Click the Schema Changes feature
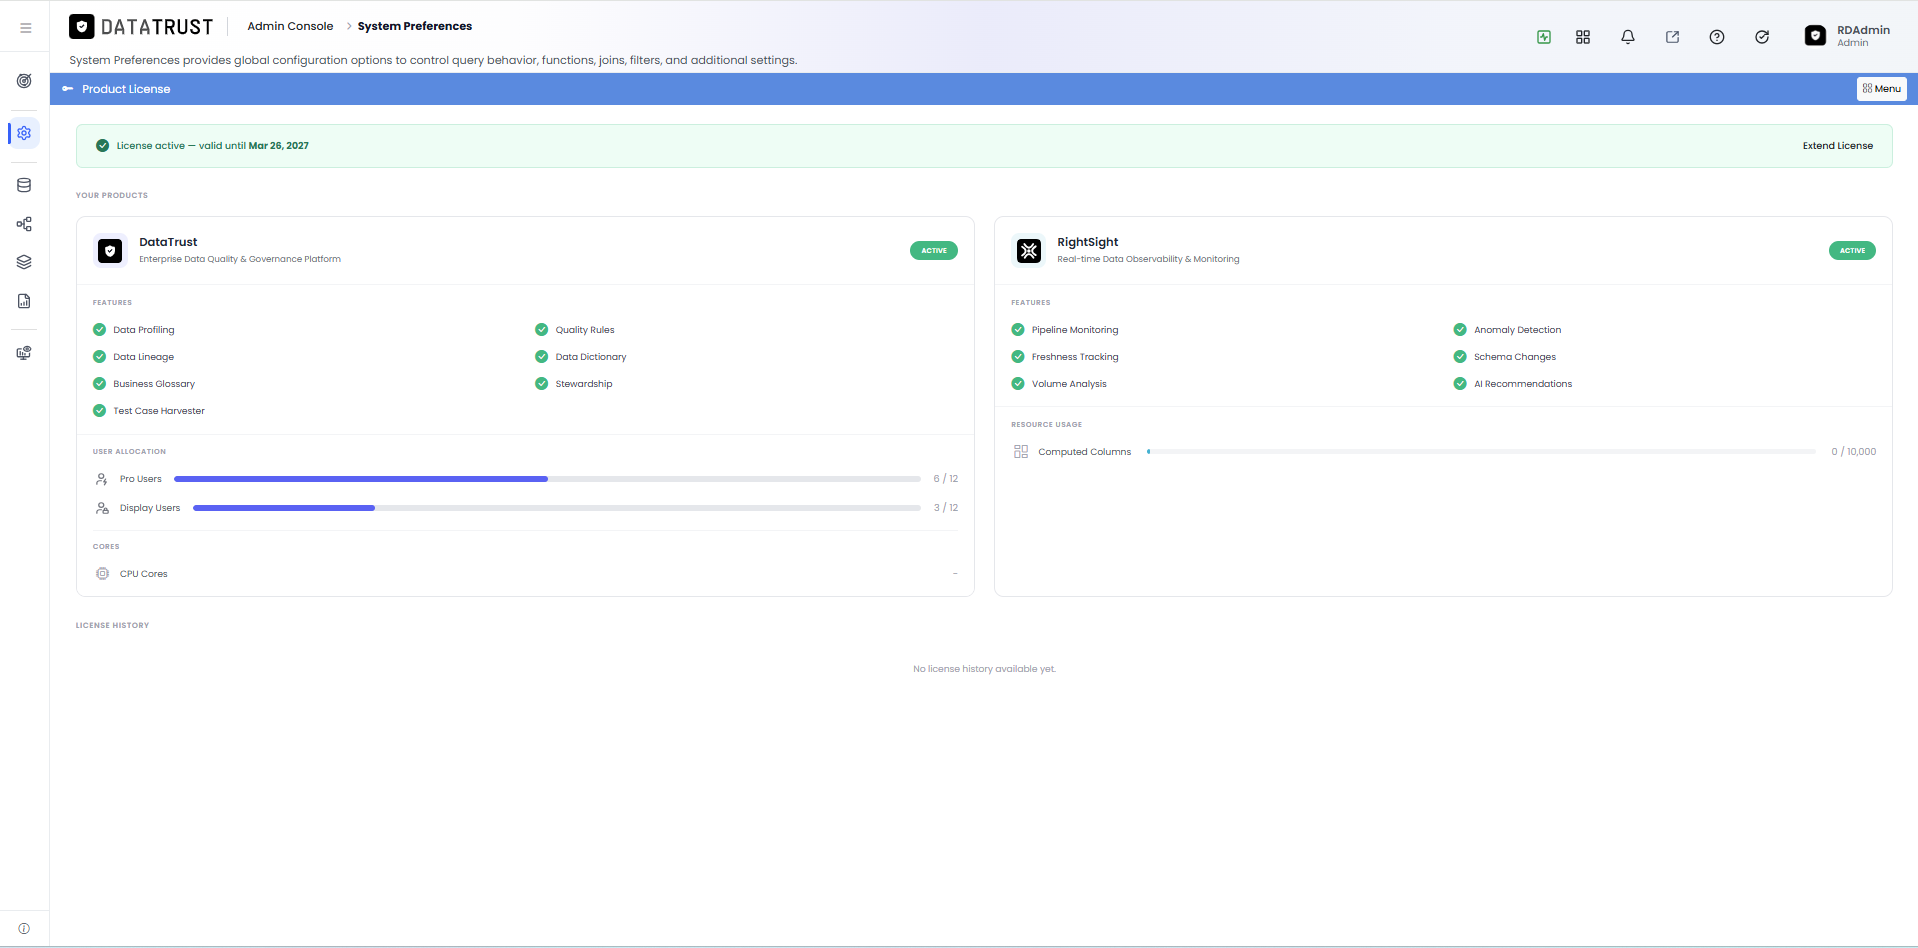 point(1515,357)
